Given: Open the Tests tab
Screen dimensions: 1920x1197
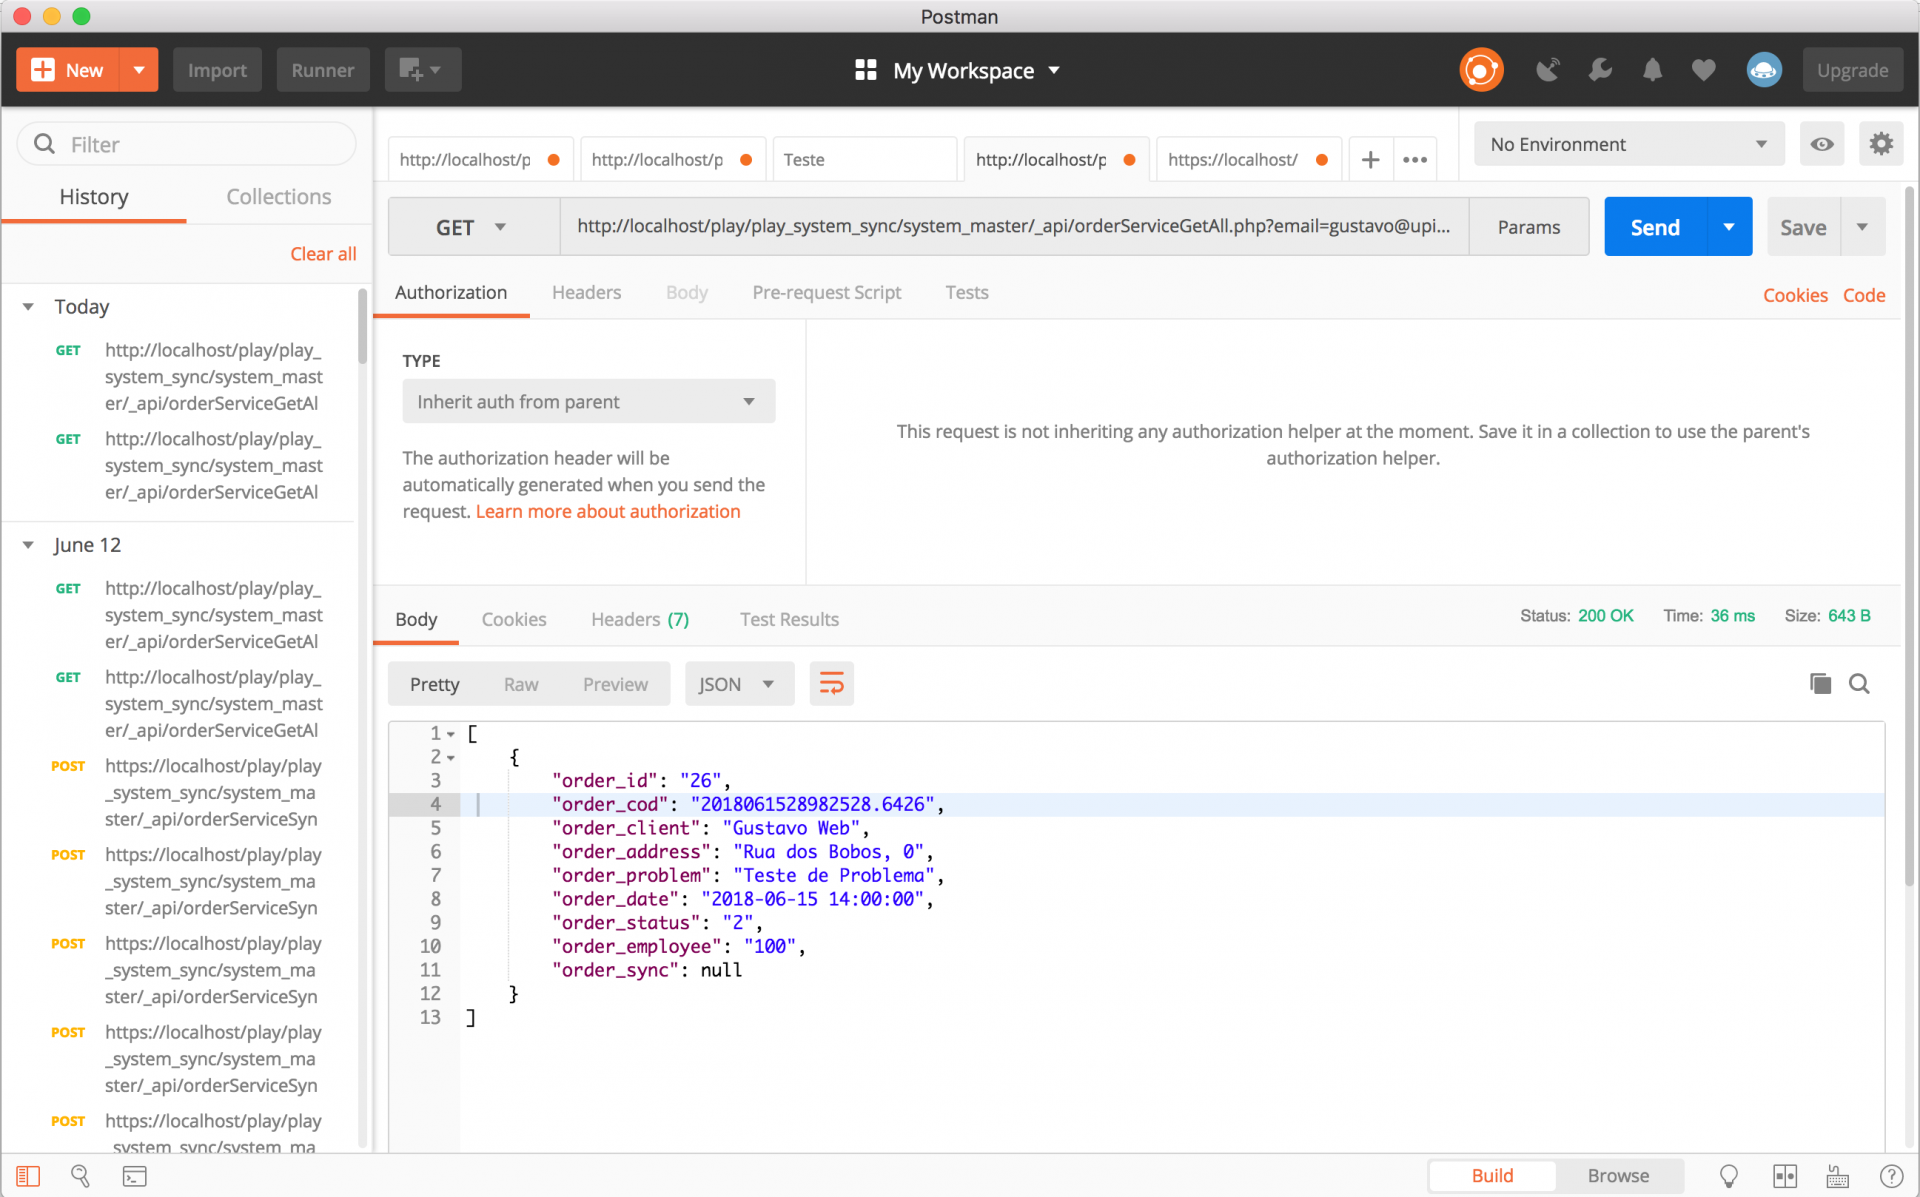Looking at the screenshot, I should [x=966, y=292].
